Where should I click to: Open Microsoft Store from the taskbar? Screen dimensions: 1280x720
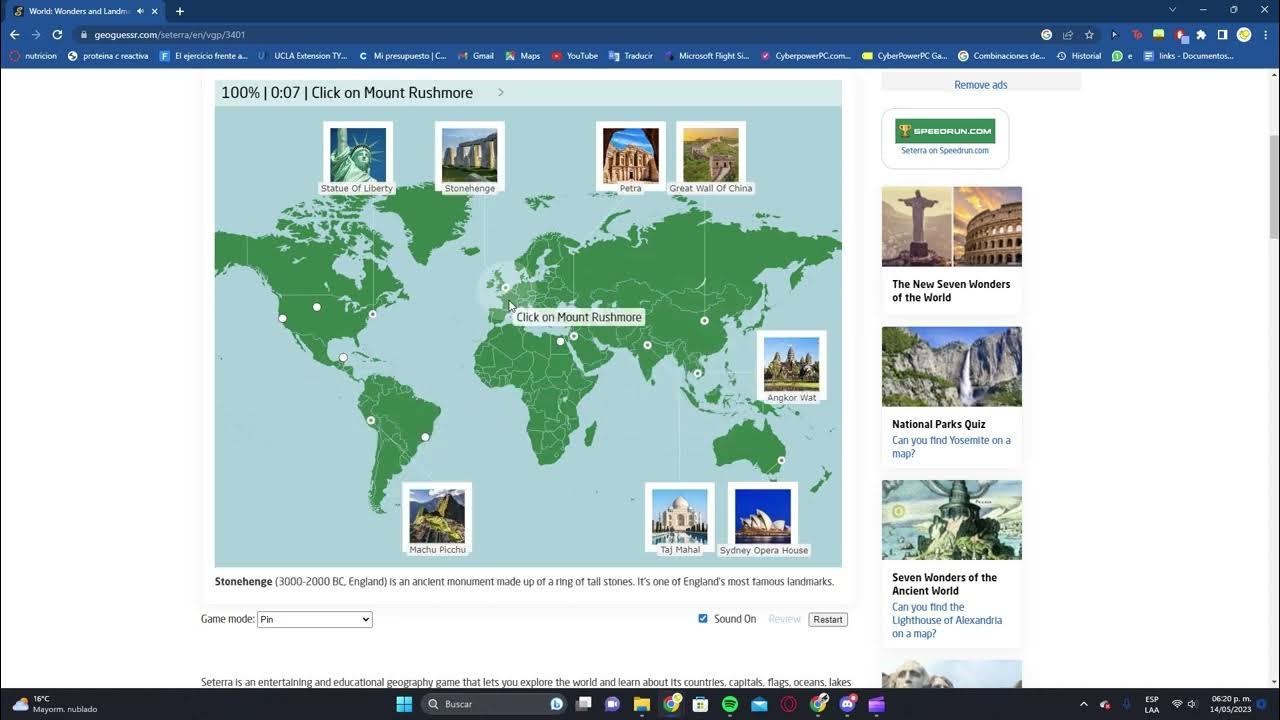click(701, 704)
